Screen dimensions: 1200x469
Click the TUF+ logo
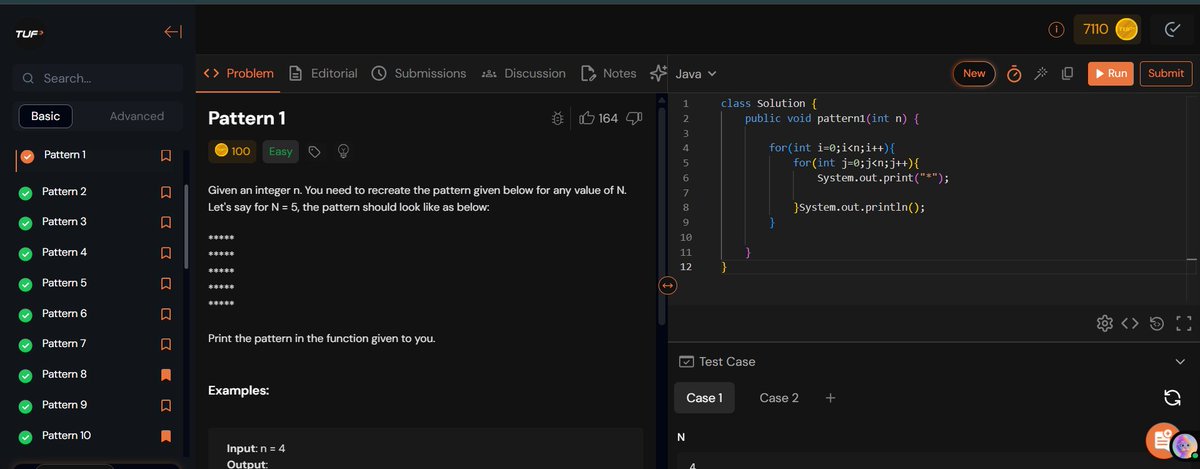29,33
